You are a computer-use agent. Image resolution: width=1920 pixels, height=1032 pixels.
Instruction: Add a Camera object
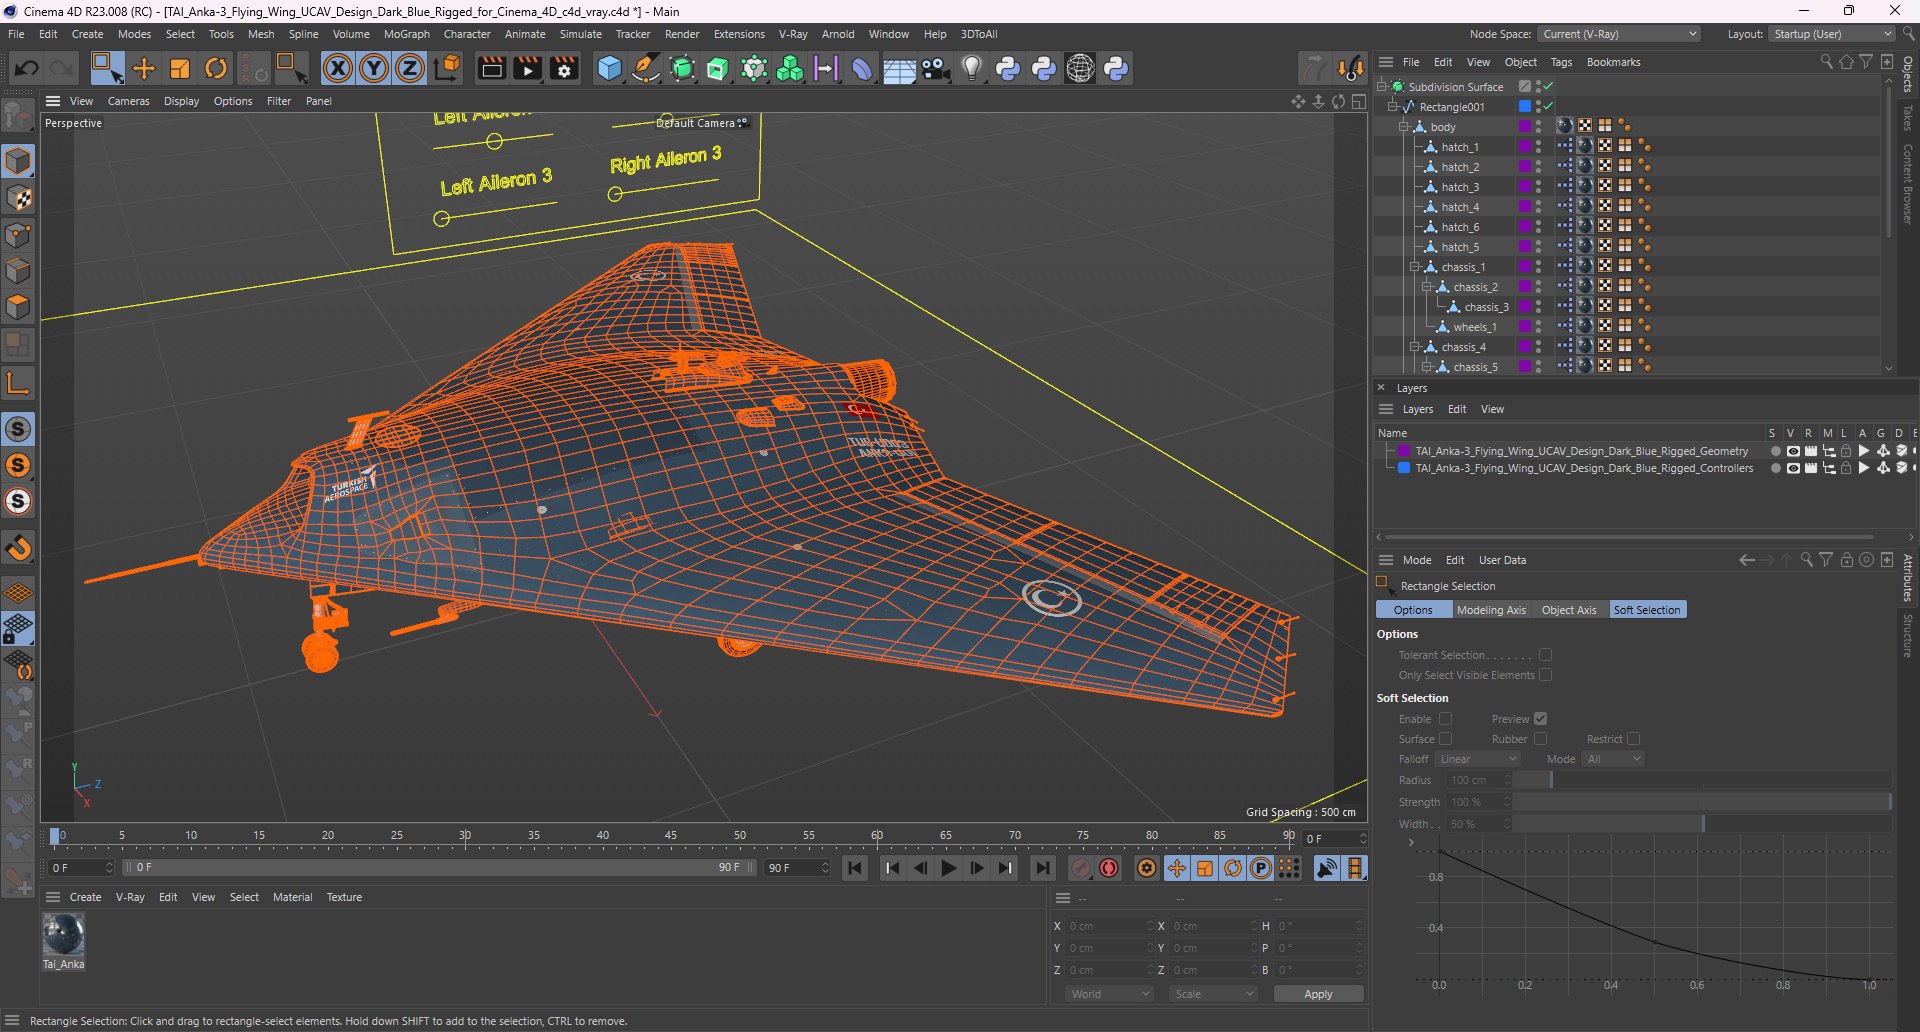(x=936, y=68)
